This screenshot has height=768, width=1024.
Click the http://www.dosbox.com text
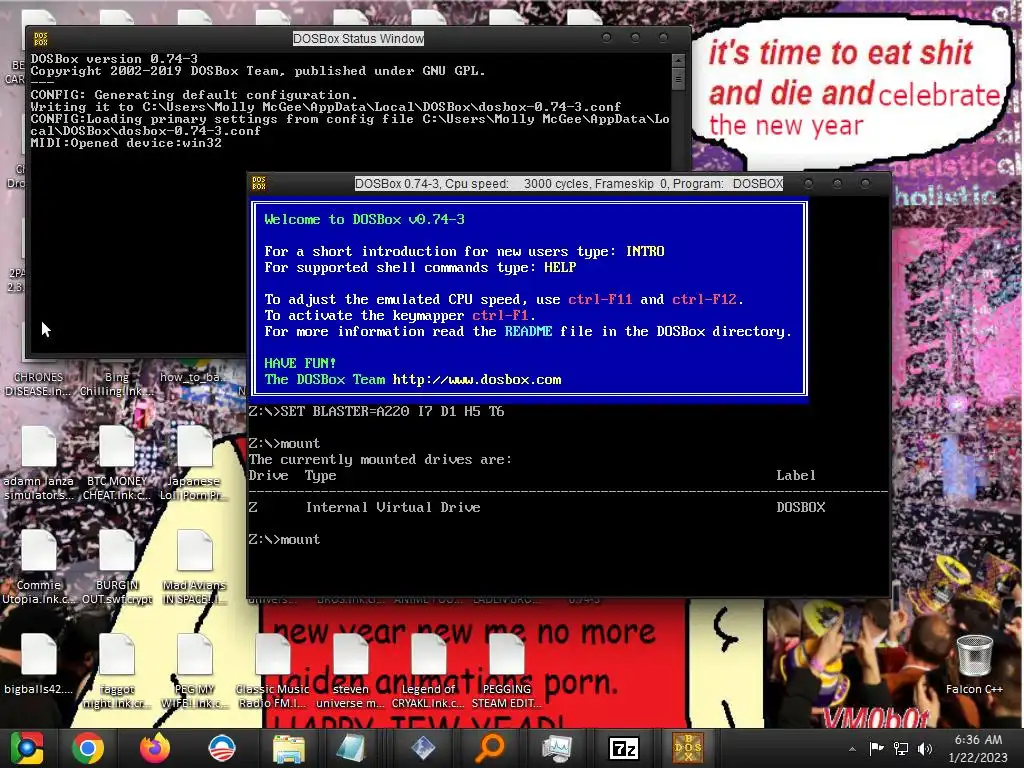pyautogui.click(x=477, y=379)
